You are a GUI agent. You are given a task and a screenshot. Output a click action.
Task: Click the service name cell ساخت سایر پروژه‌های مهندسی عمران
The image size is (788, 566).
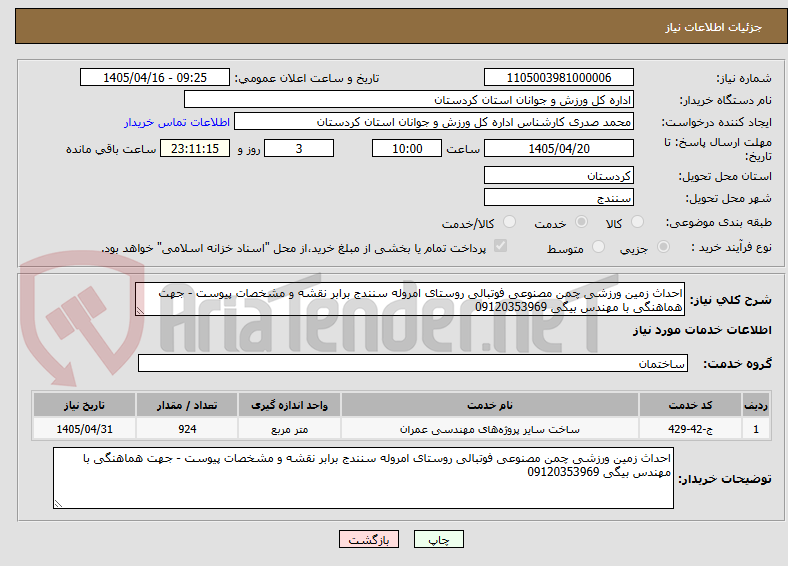[490, 429]
